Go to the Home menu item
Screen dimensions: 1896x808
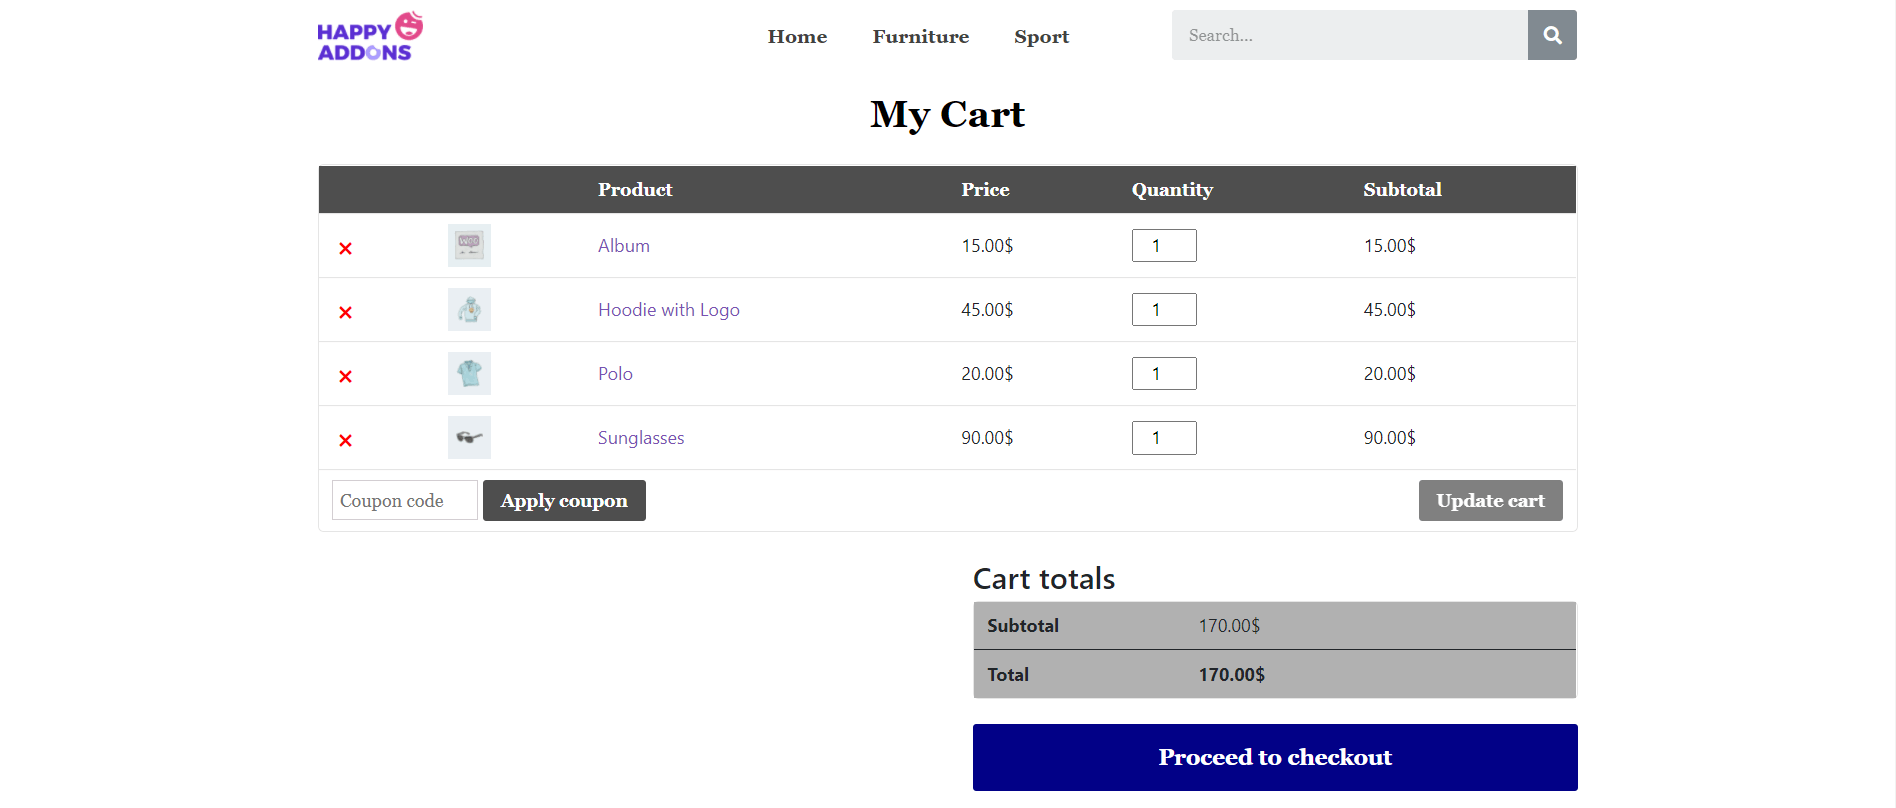pyautogui.click(x=797, y=37)
